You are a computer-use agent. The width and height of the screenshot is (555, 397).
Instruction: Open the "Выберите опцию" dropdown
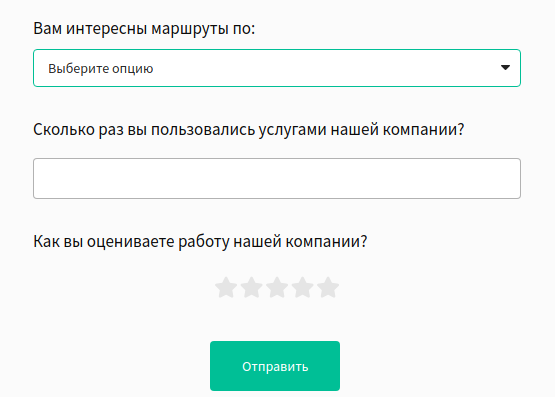(277, 68)
